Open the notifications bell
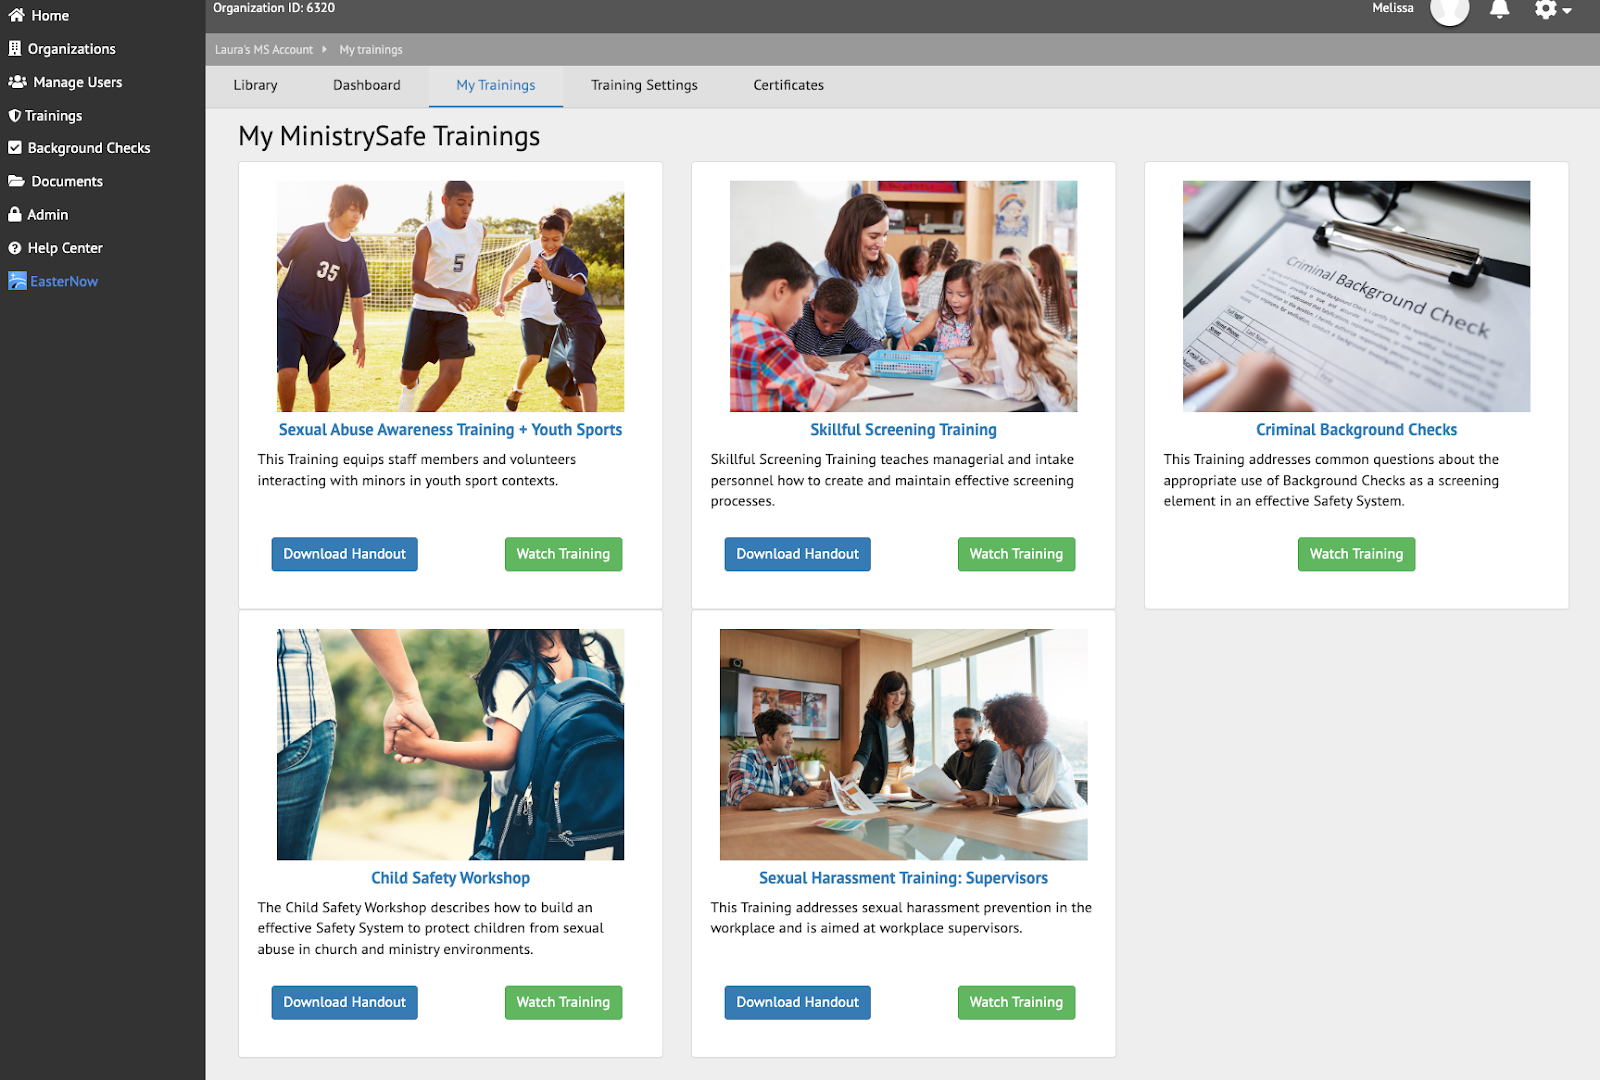 tap(1499, 10)
